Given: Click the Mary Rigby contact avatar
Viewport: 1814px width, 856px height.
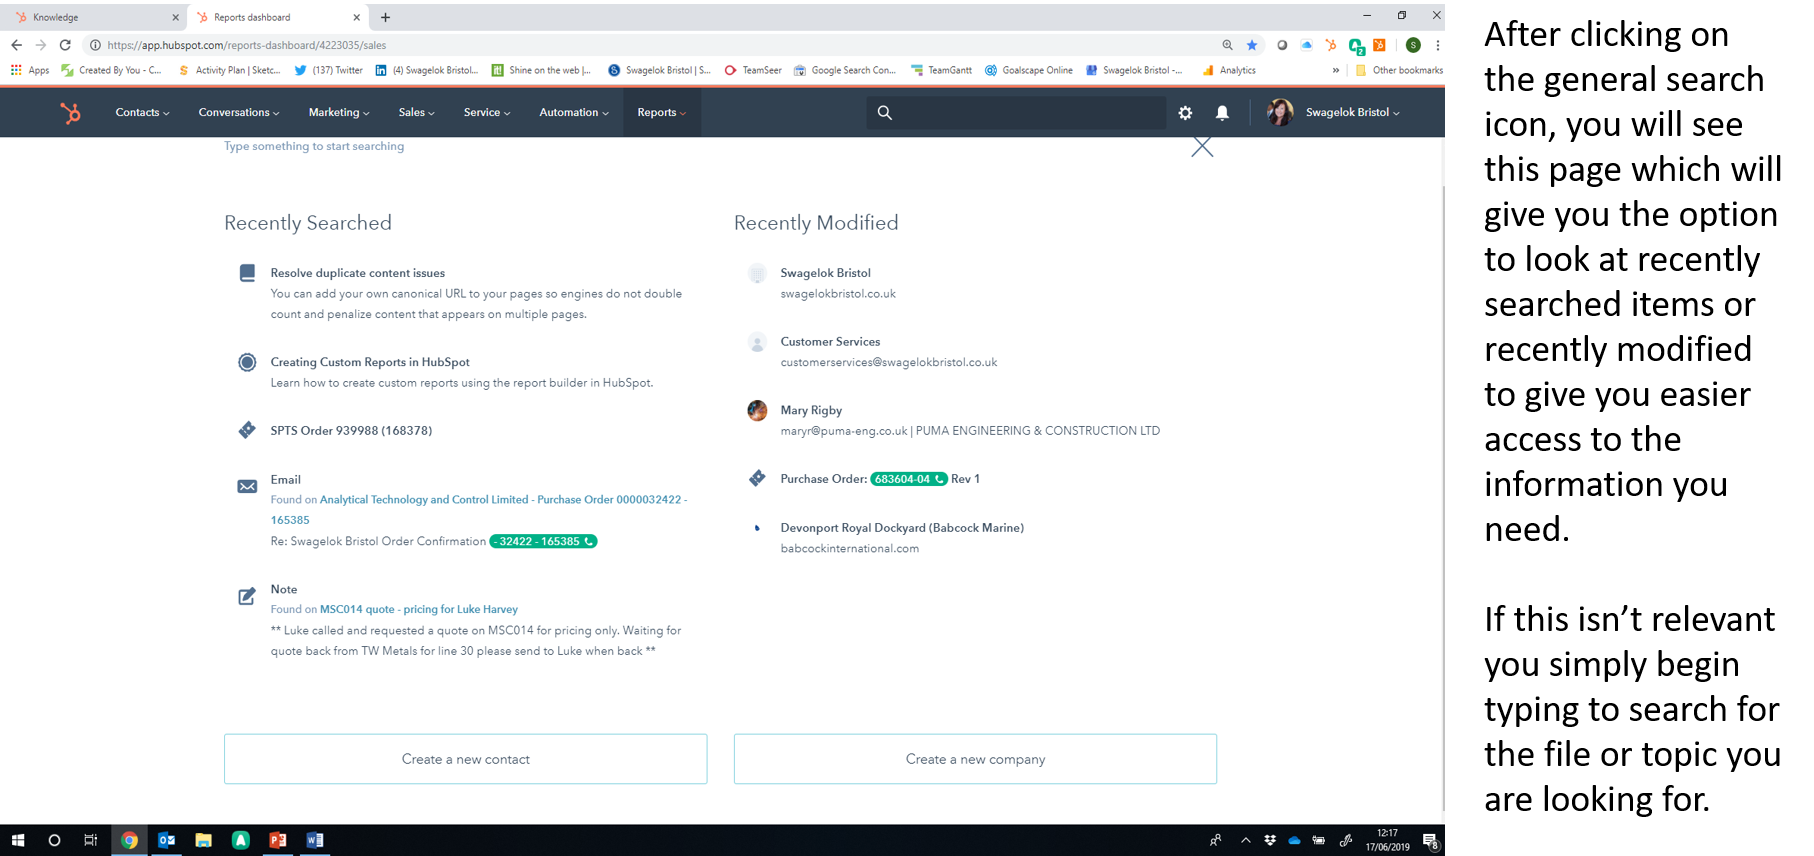Looking at the screenshot, I should click(757, 410).
